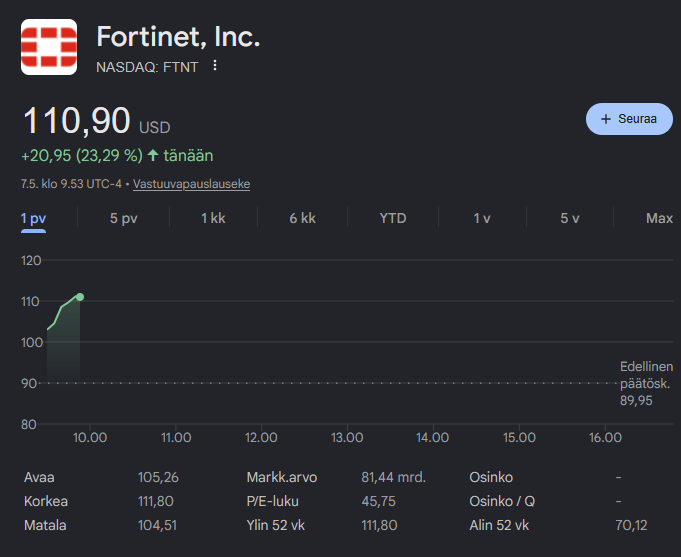Switch to the 5 pv chart range
This screenshot has height=557, width=681.
[x=124, y=218]
